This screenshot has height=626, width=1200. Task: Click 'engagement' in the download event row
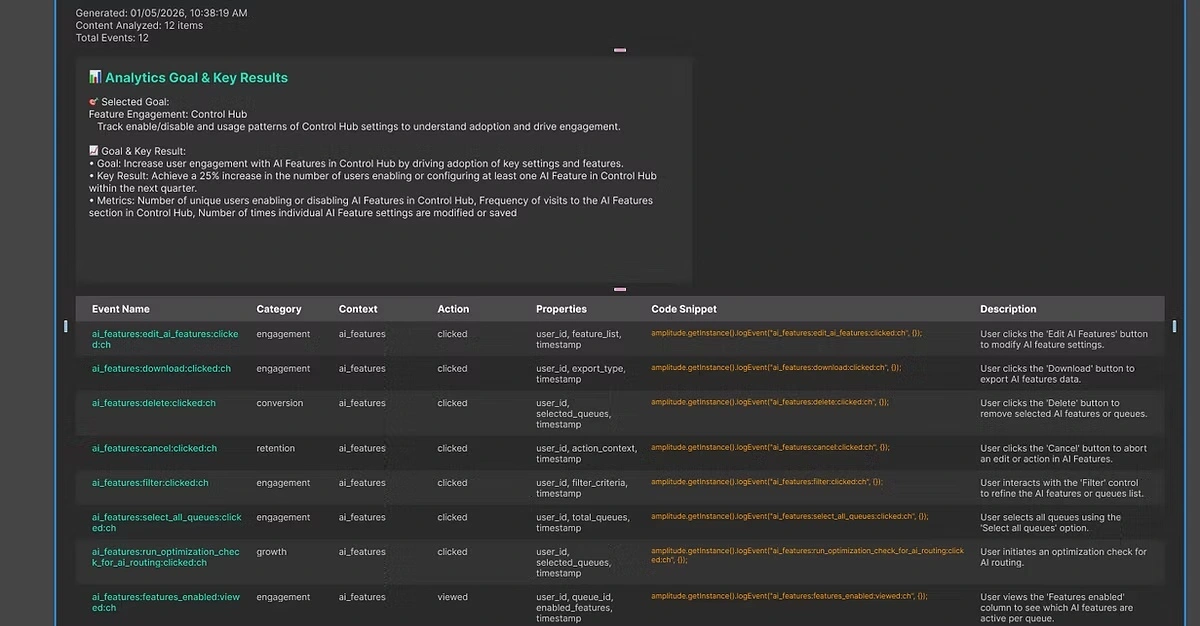(283, 368)
